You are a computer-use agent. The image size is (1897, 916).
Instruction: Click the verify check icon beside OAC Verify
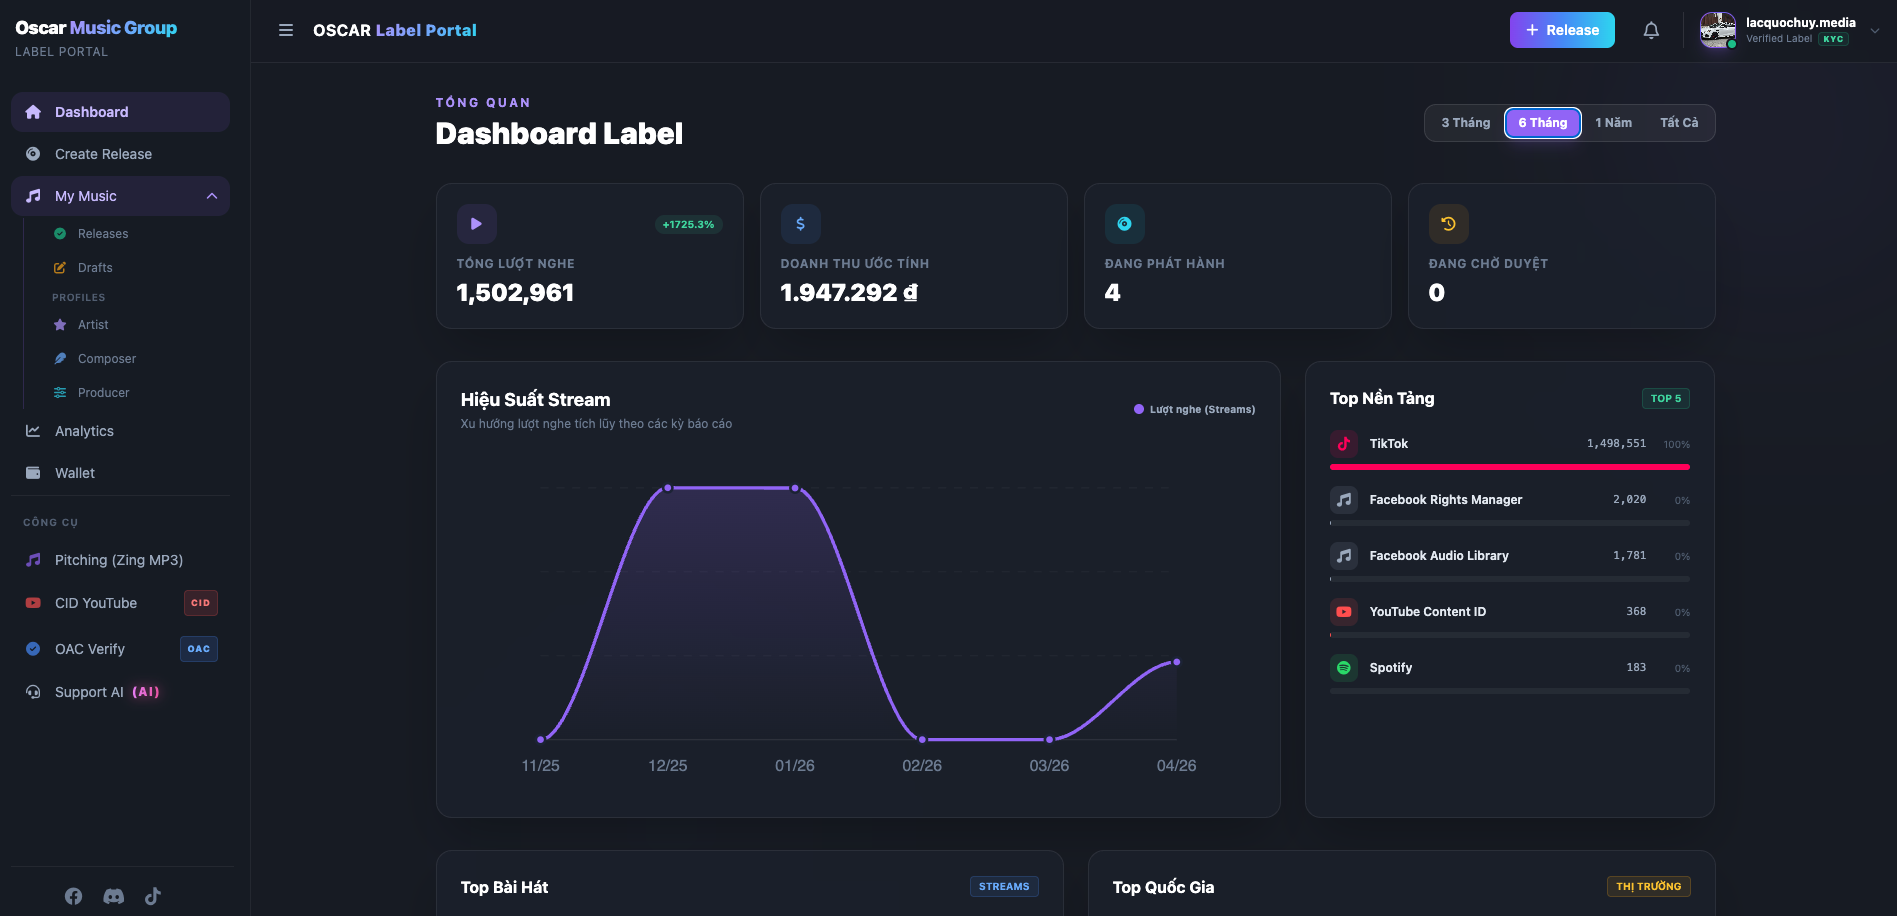(x=33, y=649)
